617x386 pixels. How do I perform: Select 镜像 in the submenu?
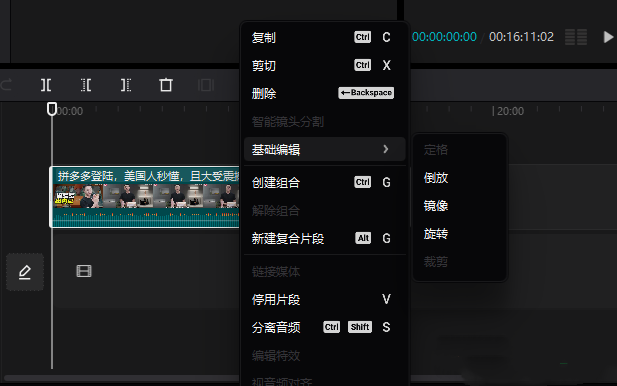coord(459,206)
